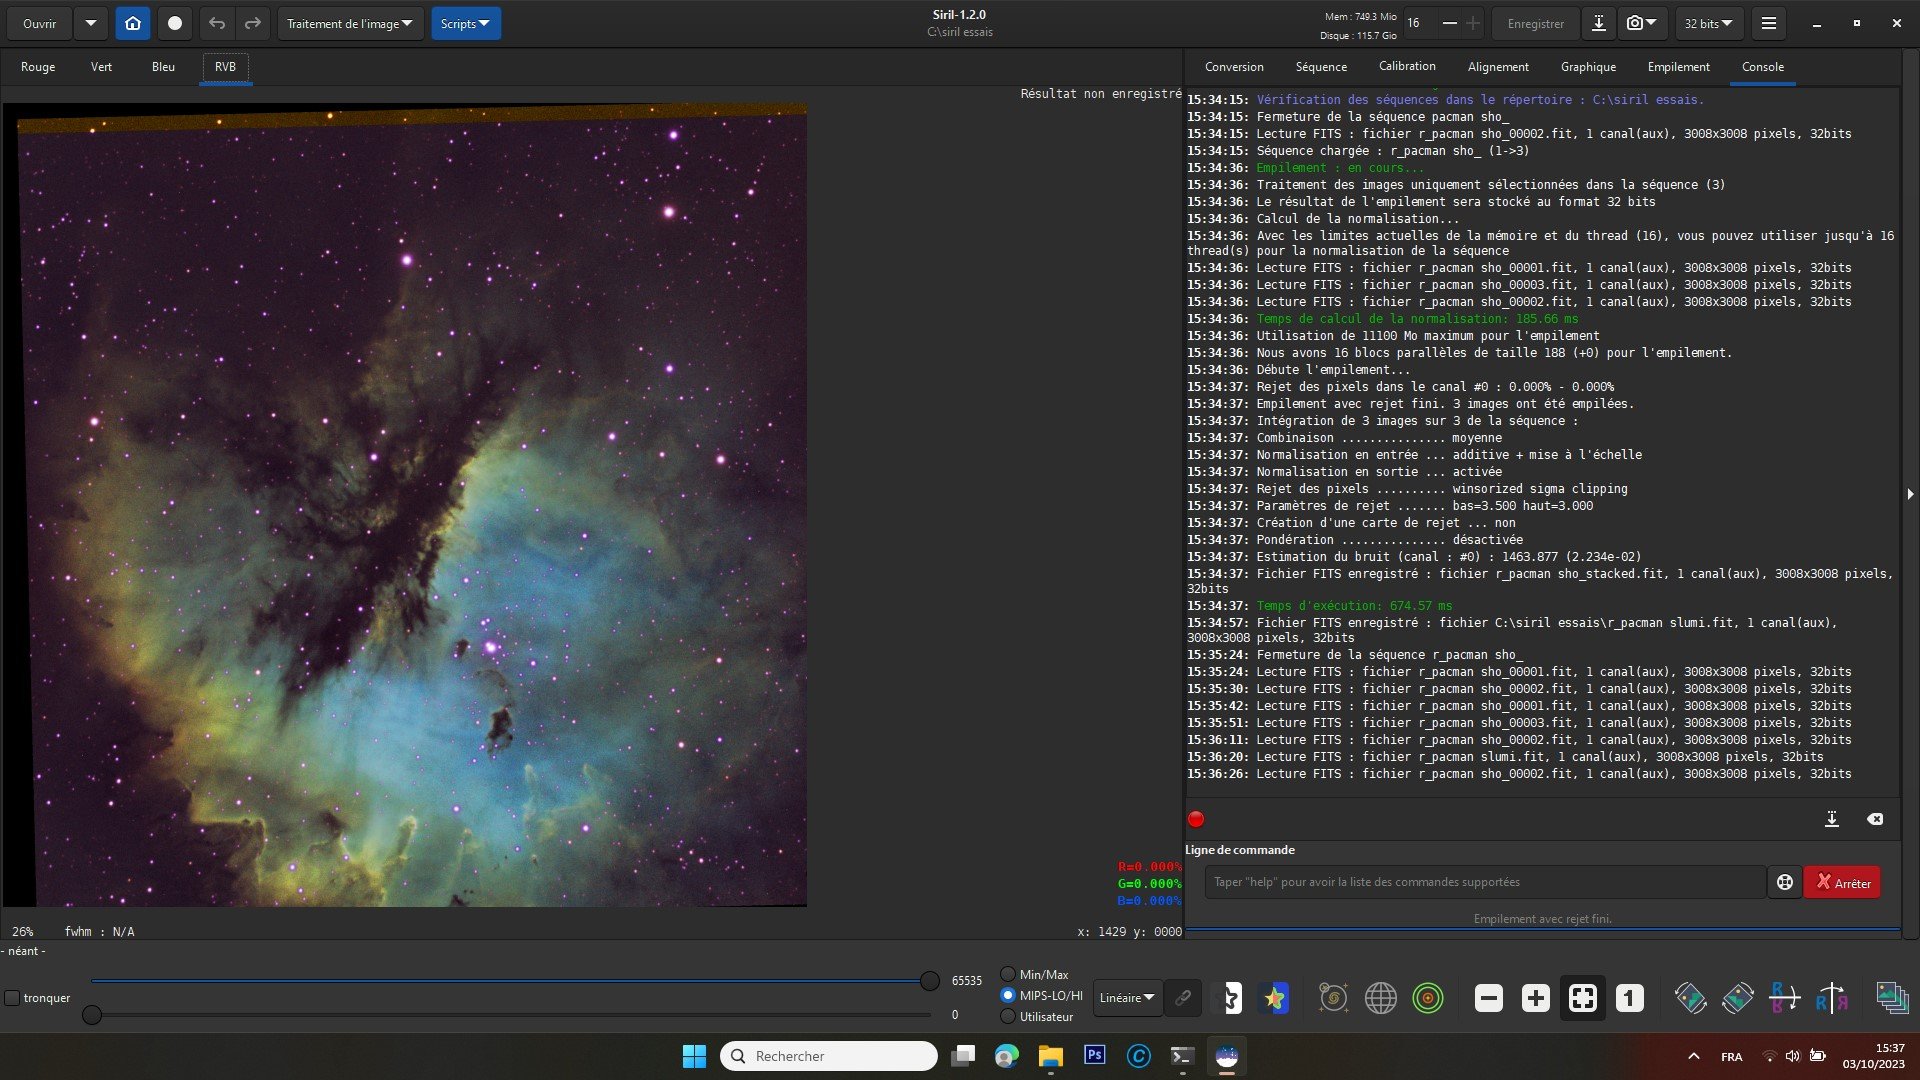1920x1080 pixels.
Task: Mirror image horizontally (flip left-right)
Action: pyautogui.click(x=1832, y=998)
